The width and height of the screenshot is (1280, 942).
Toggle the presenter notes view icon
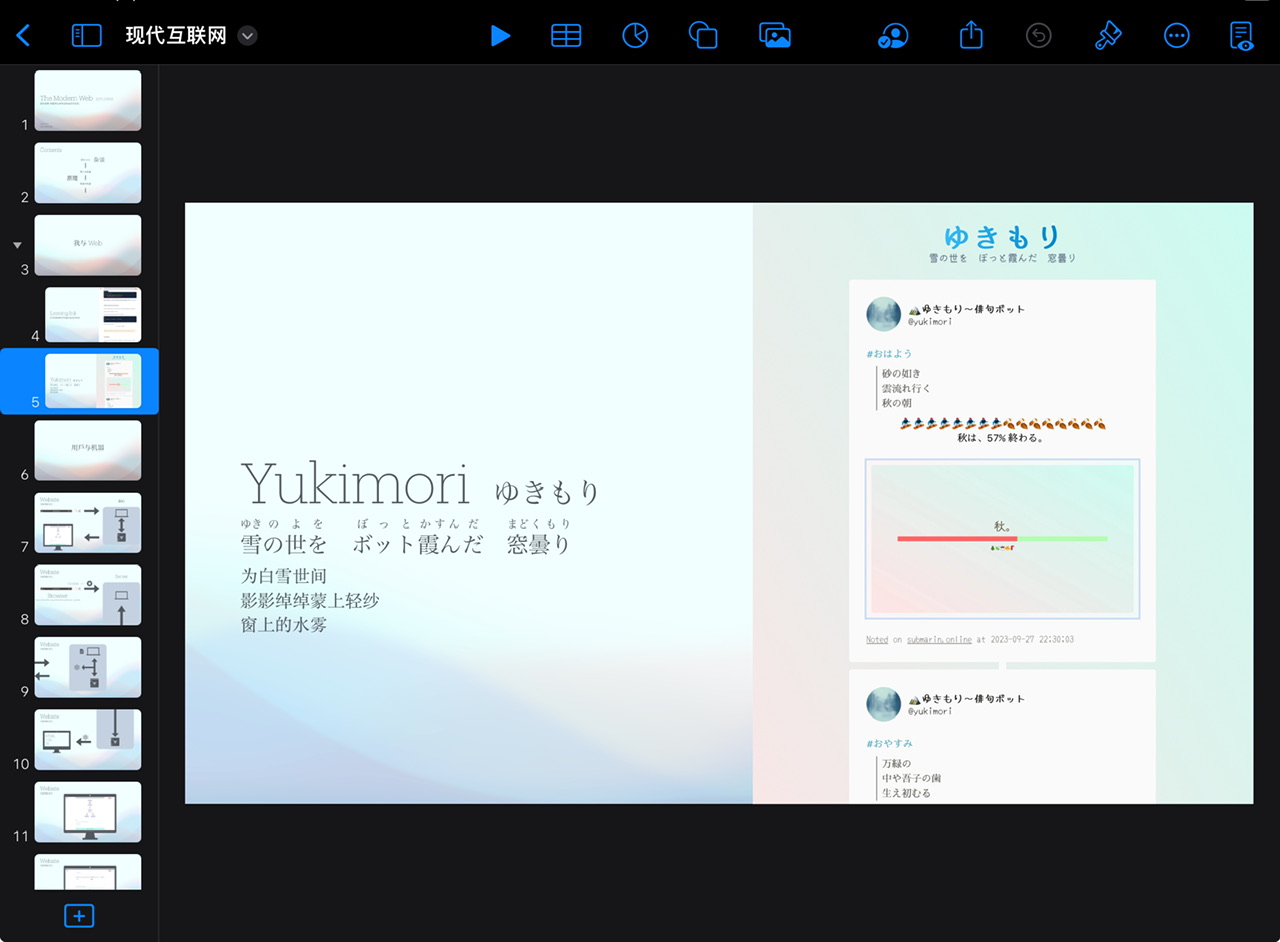[1241, 36]
